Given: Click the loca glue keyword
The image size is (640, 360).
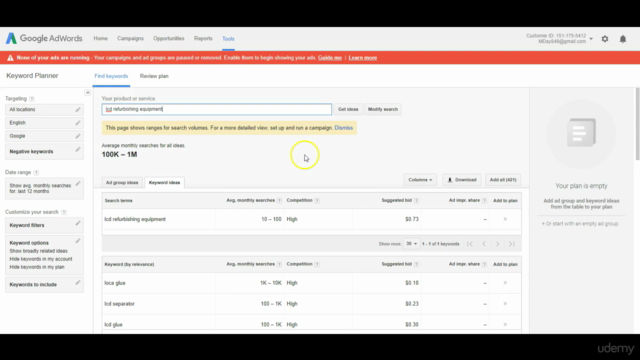Looking at the screenshot, I should pyautogui.click(x=115, y=283).
